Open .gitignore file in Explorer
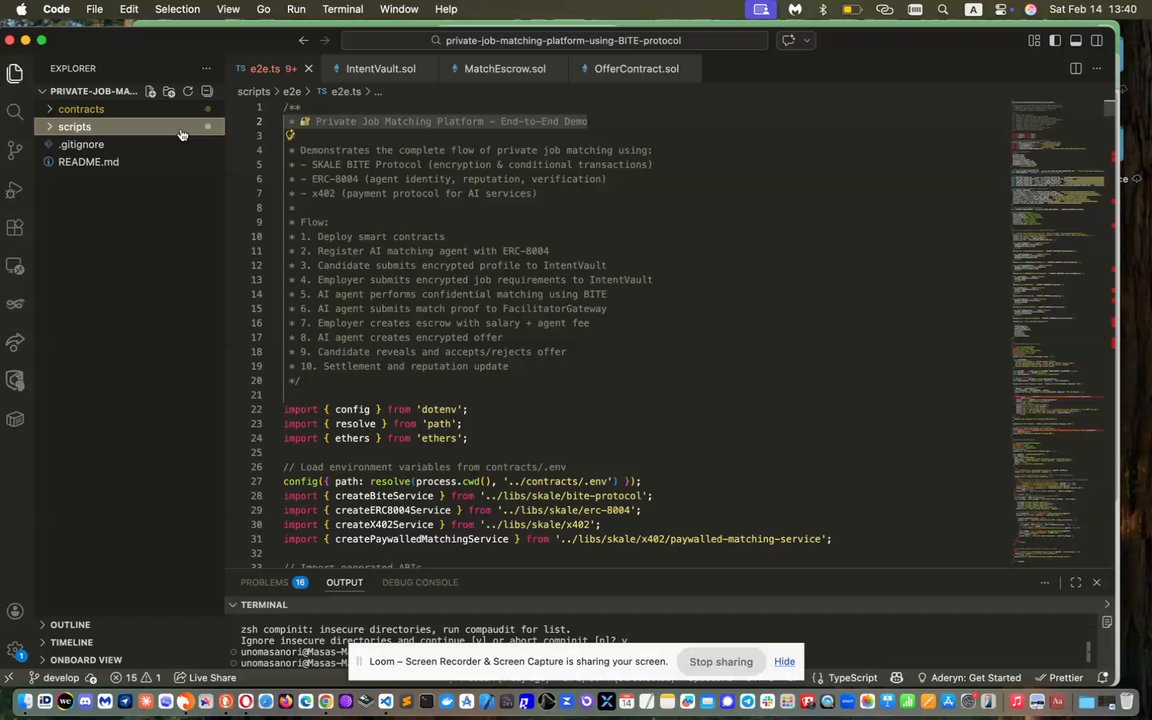 point(129,144)
